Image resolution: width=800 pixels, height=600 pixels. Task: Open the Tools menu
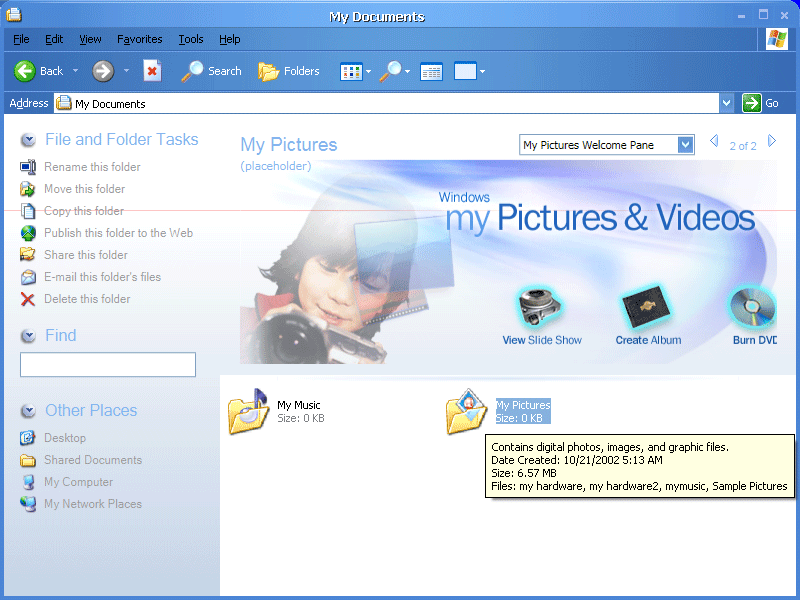pyautogui.click(x=190, y=39)
